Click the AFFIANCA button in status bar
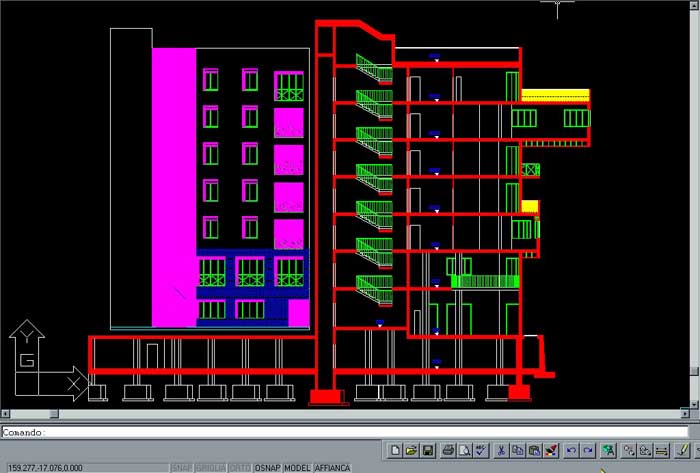 coord(333,467)
